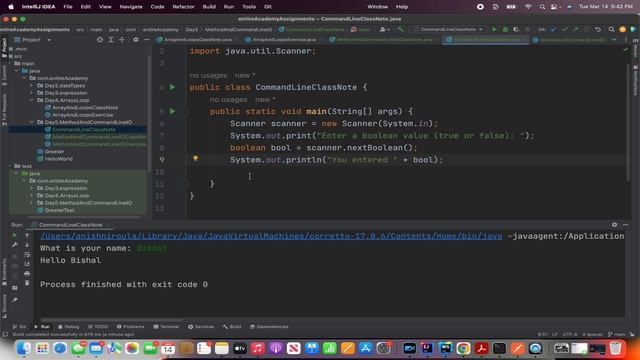640x360 pixels.
Task: Show hidden editor tabs dropdown arrow
Action: (614, 40)
